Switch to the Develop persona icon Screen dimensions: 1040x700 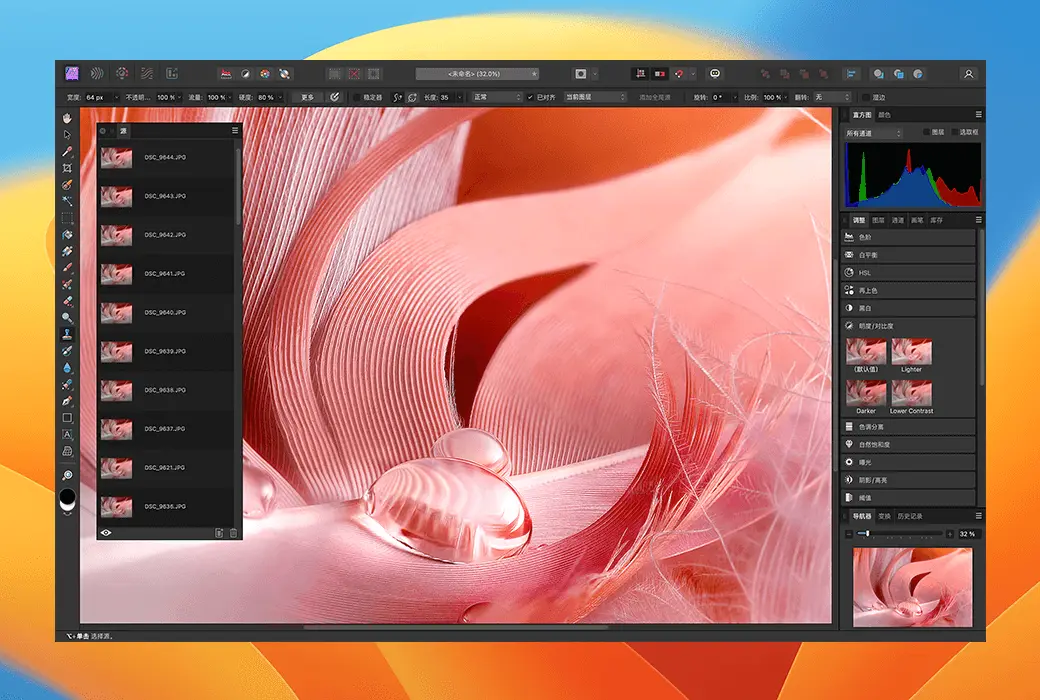click(122, 74)
